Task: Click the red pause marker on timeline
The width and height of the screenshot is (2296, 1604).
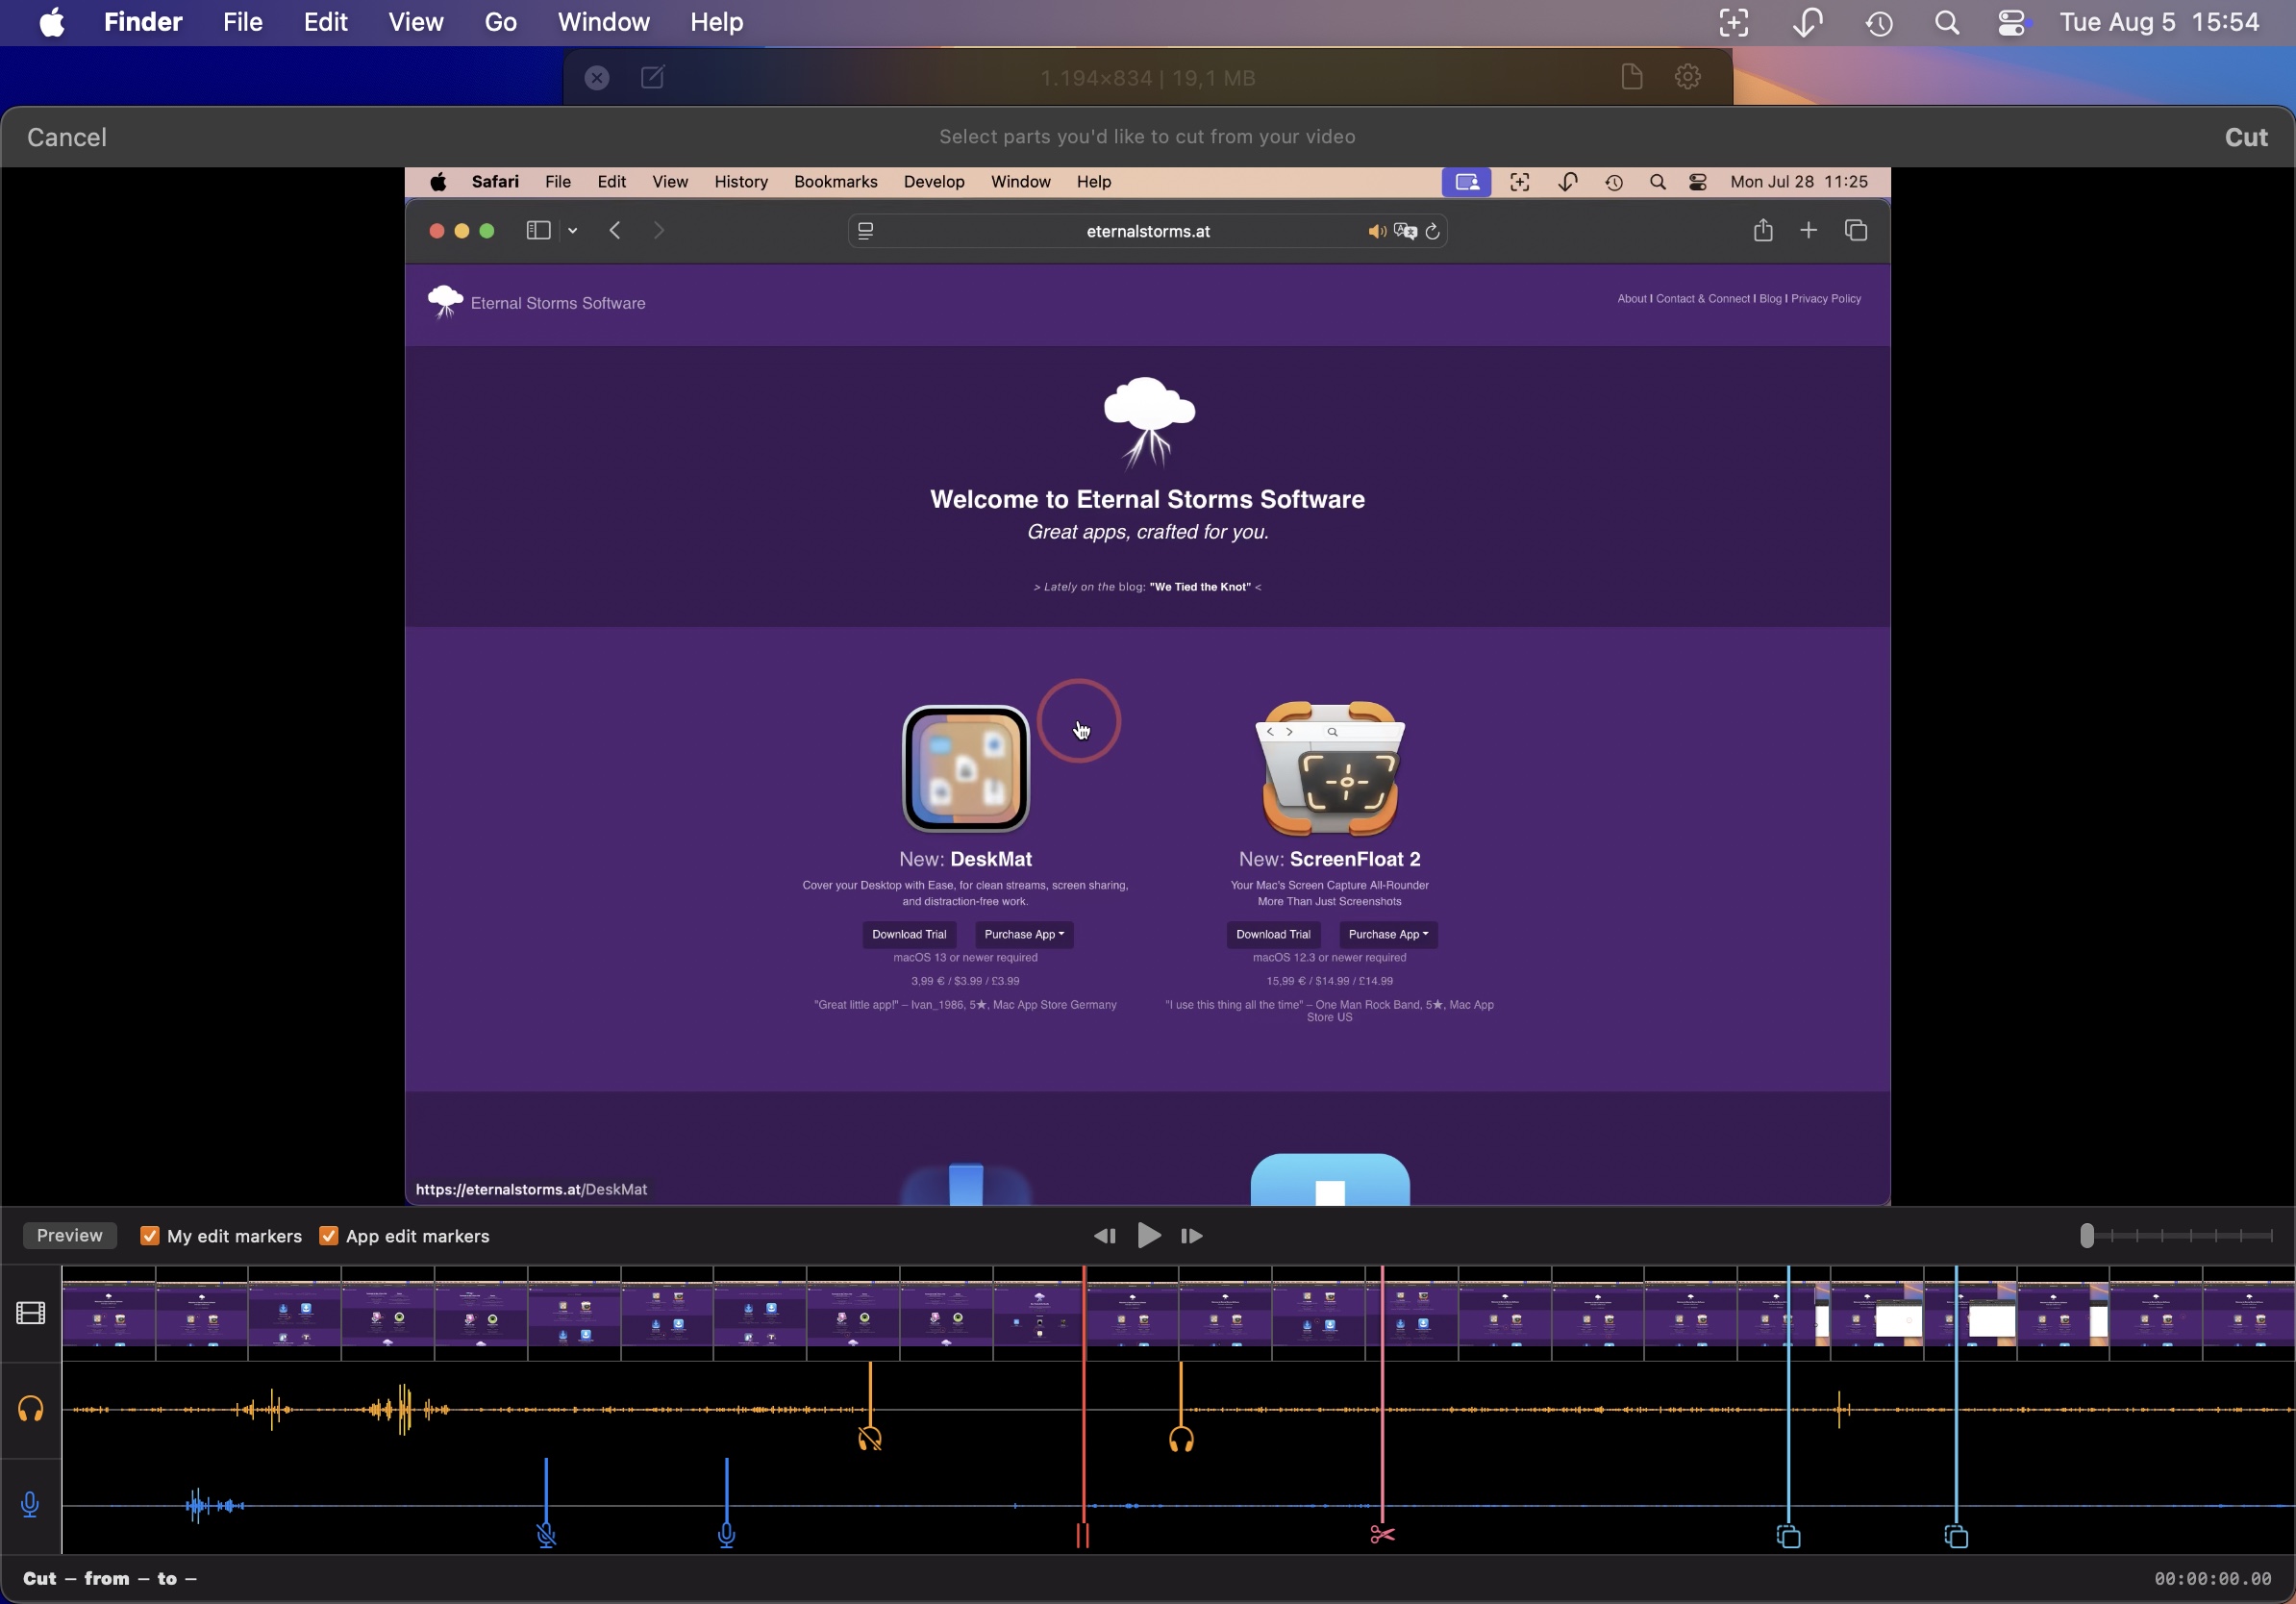Action: [x=1083, y=1536]
